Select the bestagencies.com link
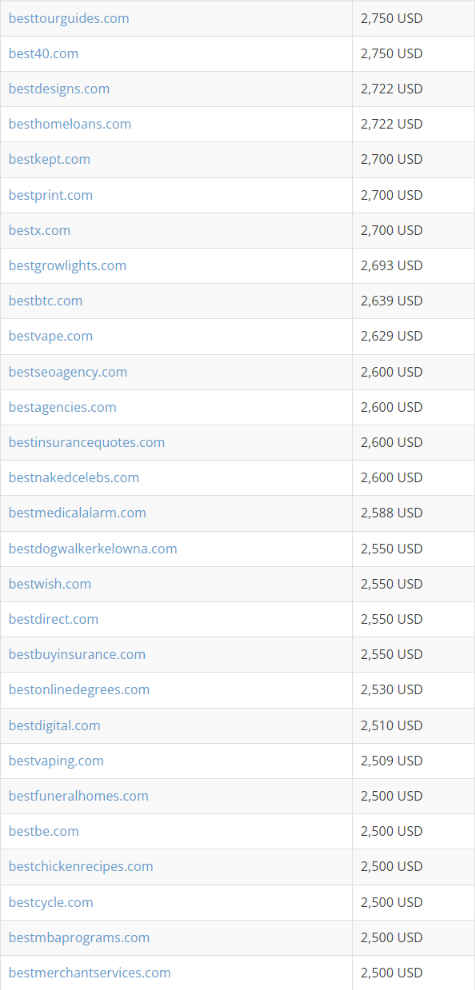 pos(63,407)
